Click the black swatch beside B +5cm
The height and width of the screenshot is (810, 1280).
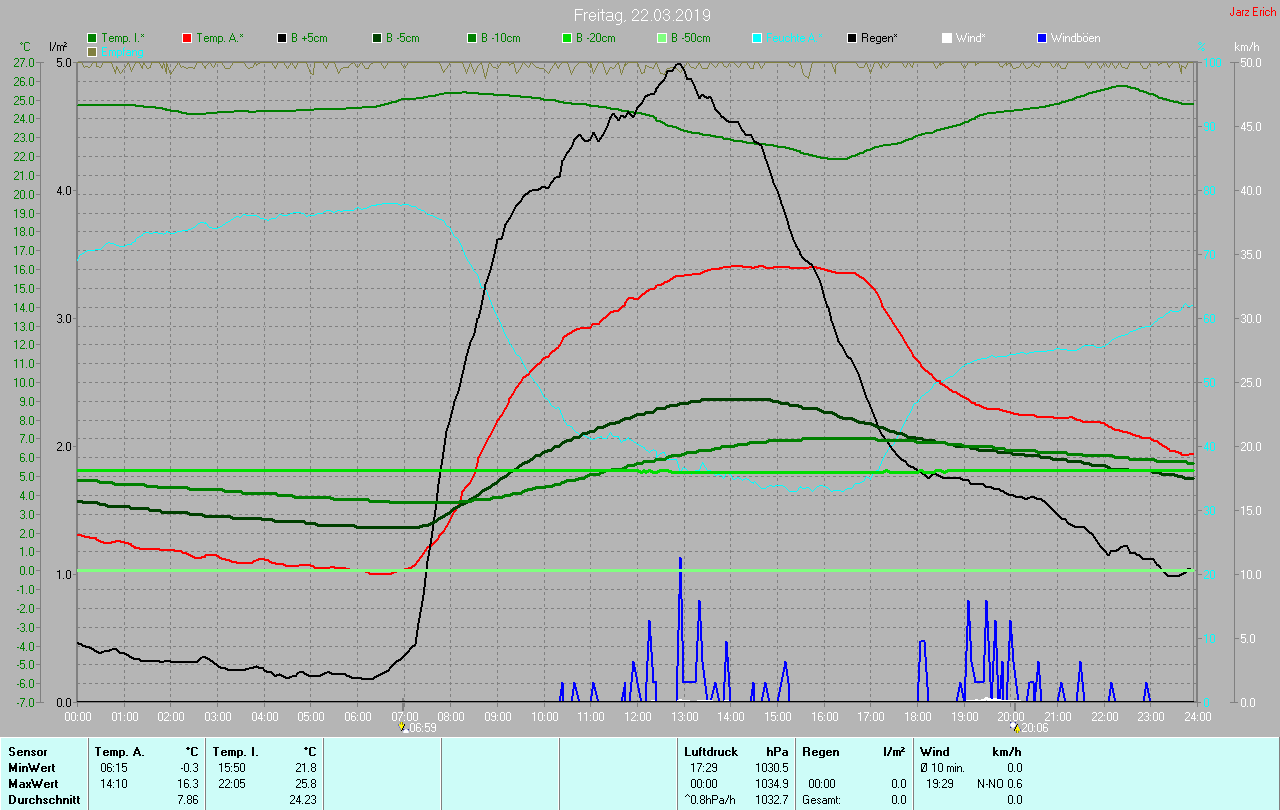tap(282, 38)
